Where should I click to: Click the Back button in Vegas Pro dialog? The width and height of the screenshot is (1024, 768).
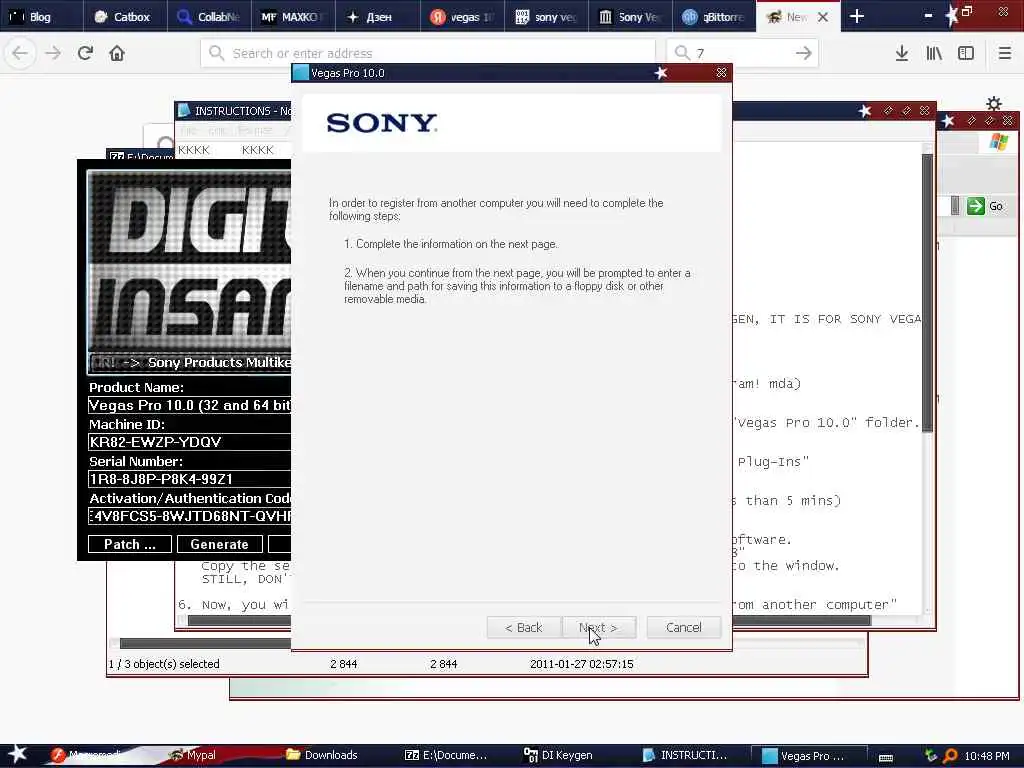[524, 628]
